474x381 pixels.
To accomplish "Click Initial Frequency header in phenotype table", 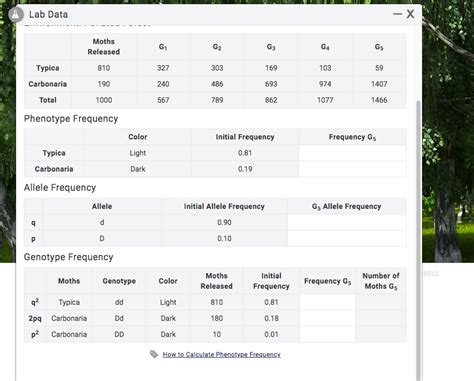I will tap(245, 137).
